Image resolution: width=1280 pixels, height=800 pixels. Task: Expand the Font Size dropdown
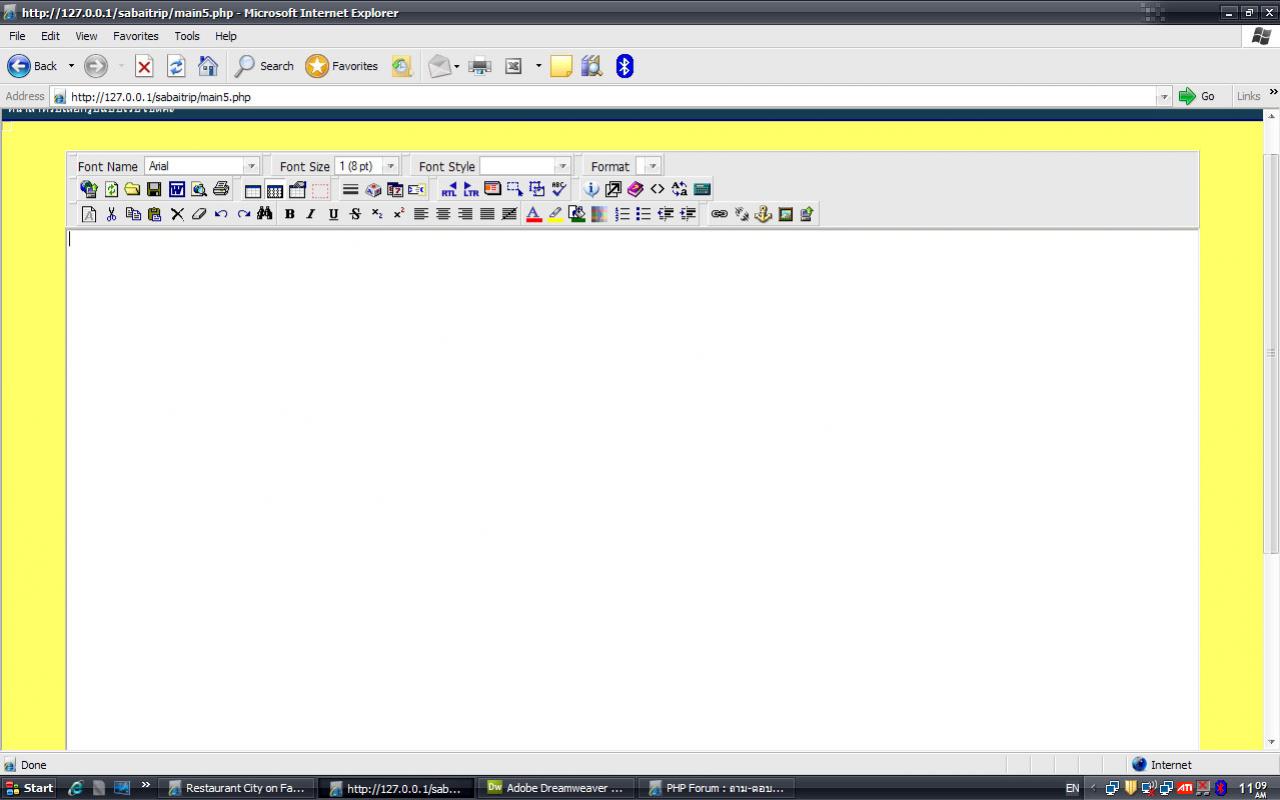click(390, 165)
